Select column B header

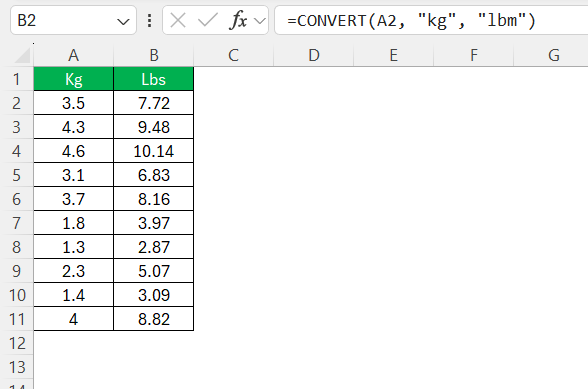click(154, 56)
